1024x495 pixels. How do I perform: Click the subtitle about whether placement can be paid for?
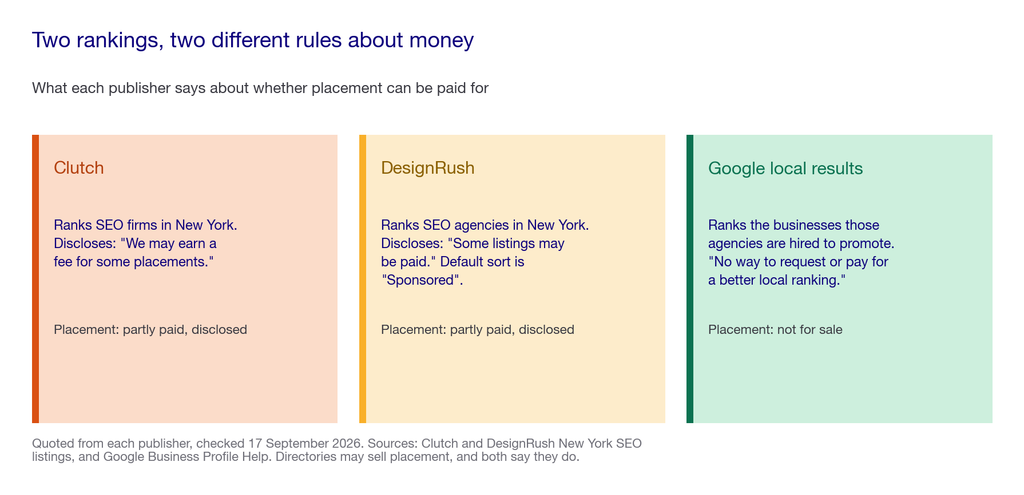(x=260, y=88)
